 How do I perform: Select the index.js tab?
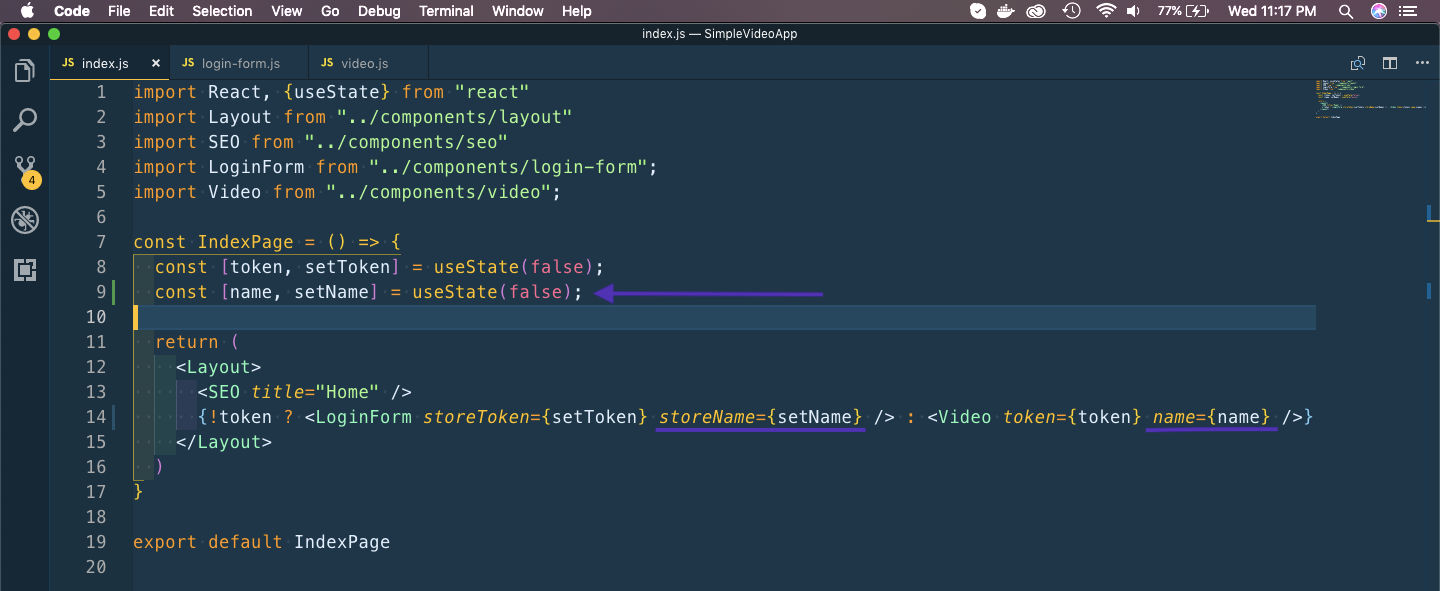pos(105,63)
